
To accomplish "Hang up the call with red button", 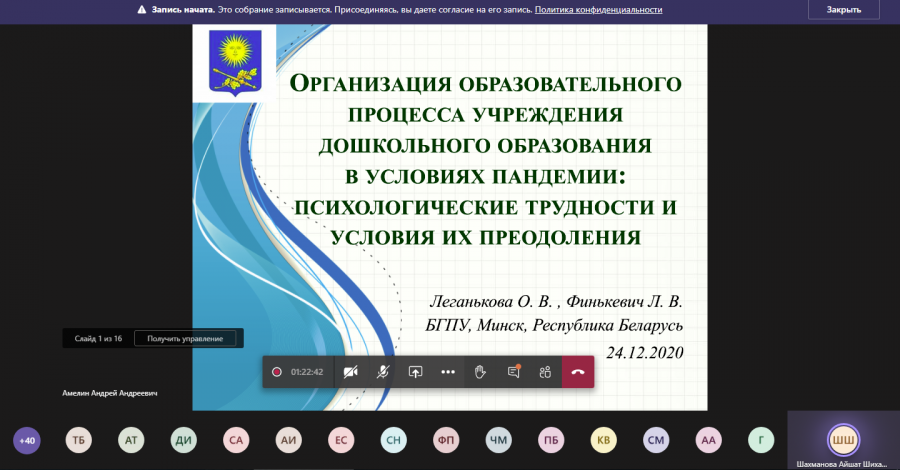I will 578,372.
